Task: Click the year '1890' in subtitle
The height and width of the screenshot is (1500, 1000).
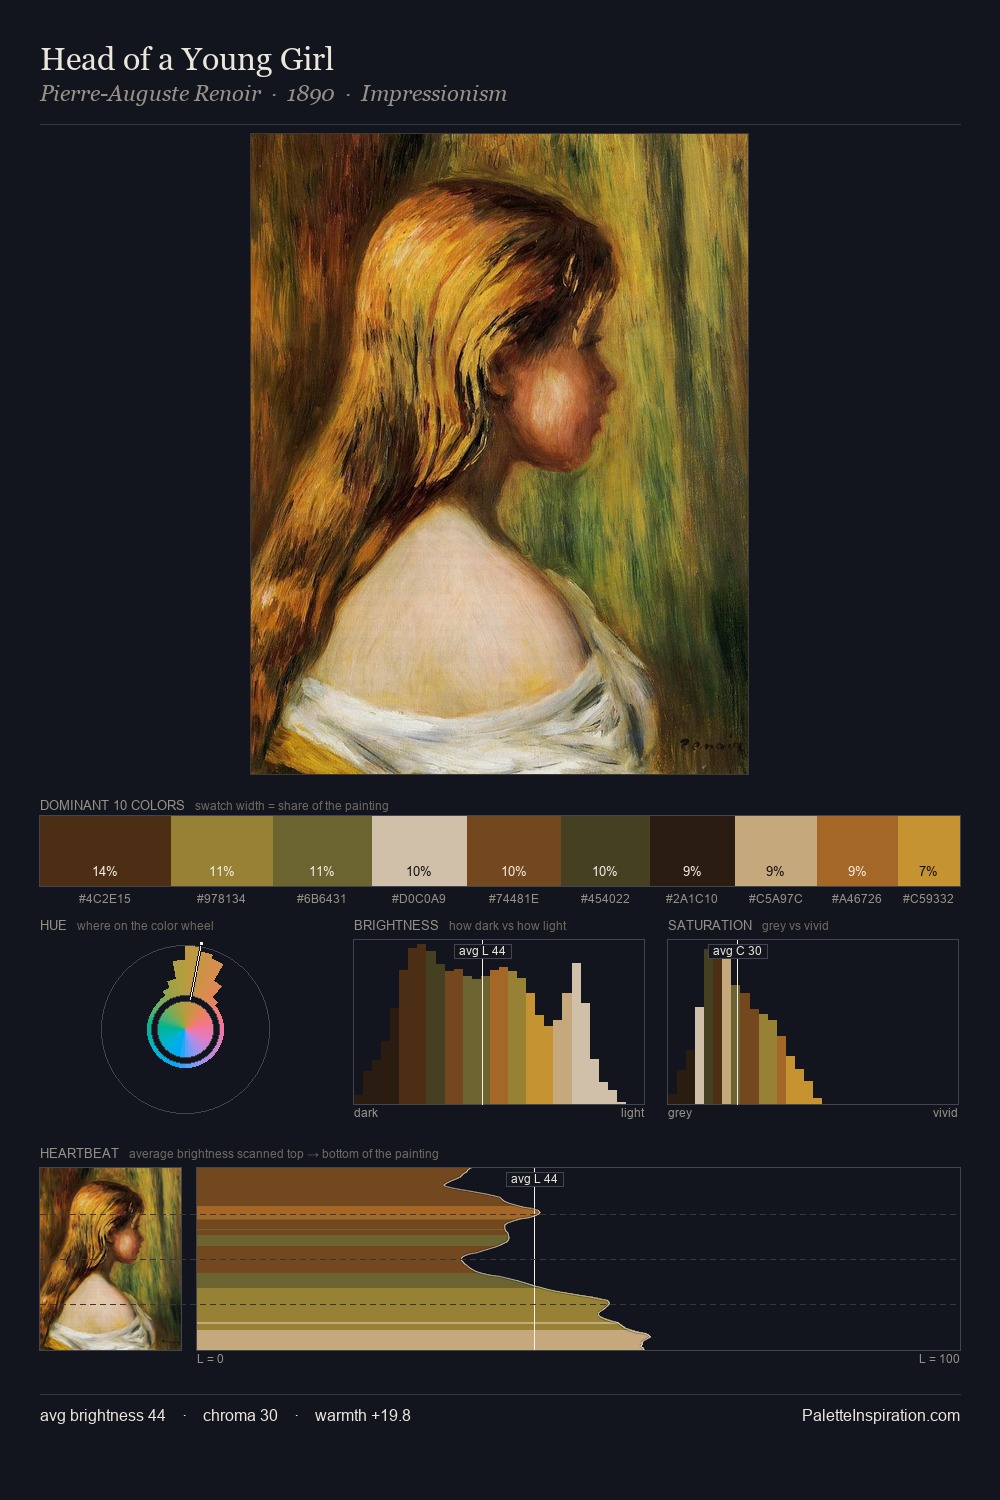Action: tap(310, 94)
